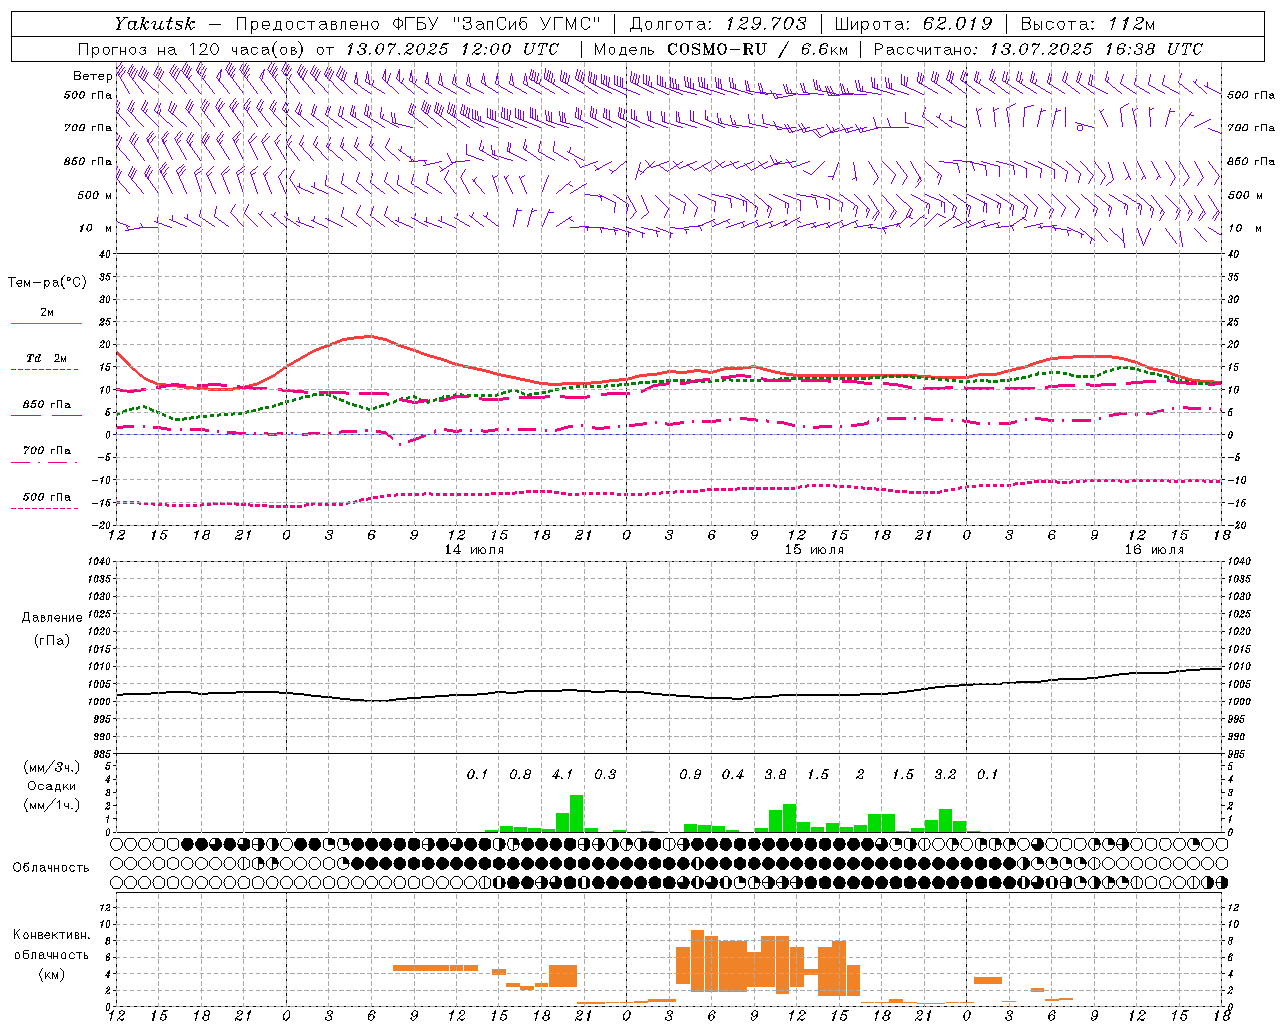
Task: Click the Рассчитано: 13.07.2025 16:38 UTC timestamp
Action: tap(1038, 49)
